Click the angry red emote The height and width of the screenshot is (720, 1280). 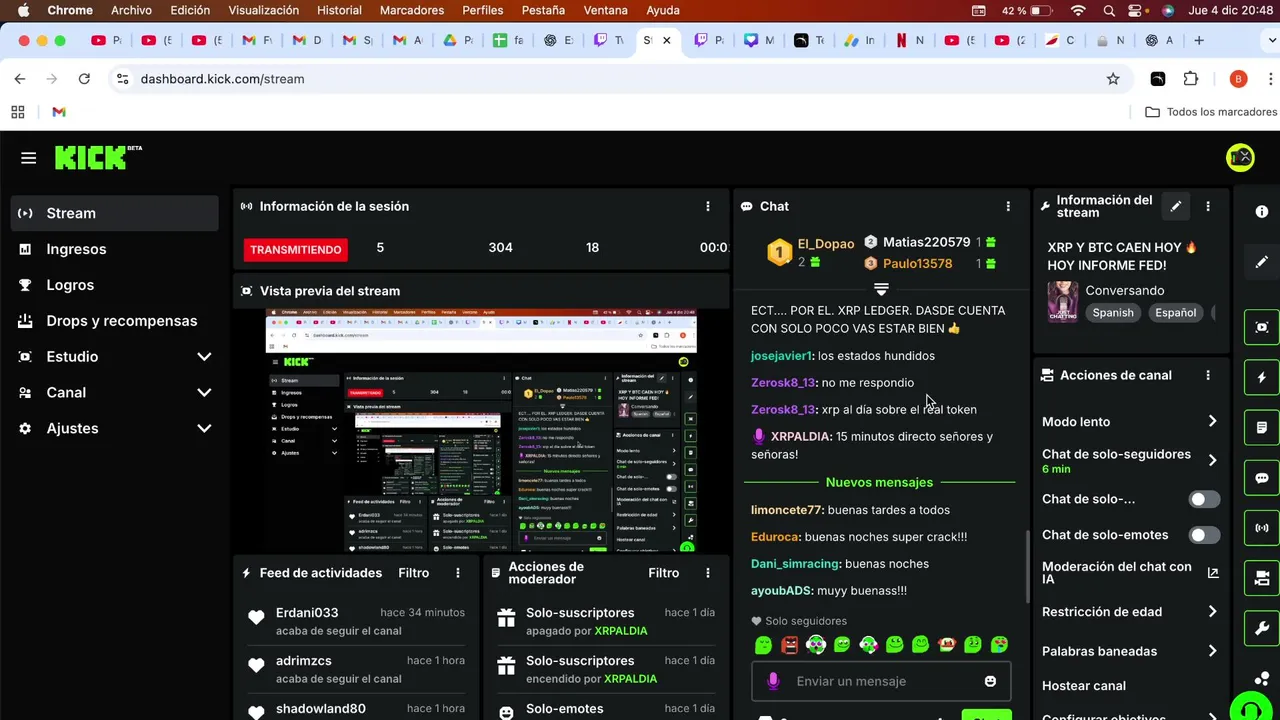click(x=790, y=645)
